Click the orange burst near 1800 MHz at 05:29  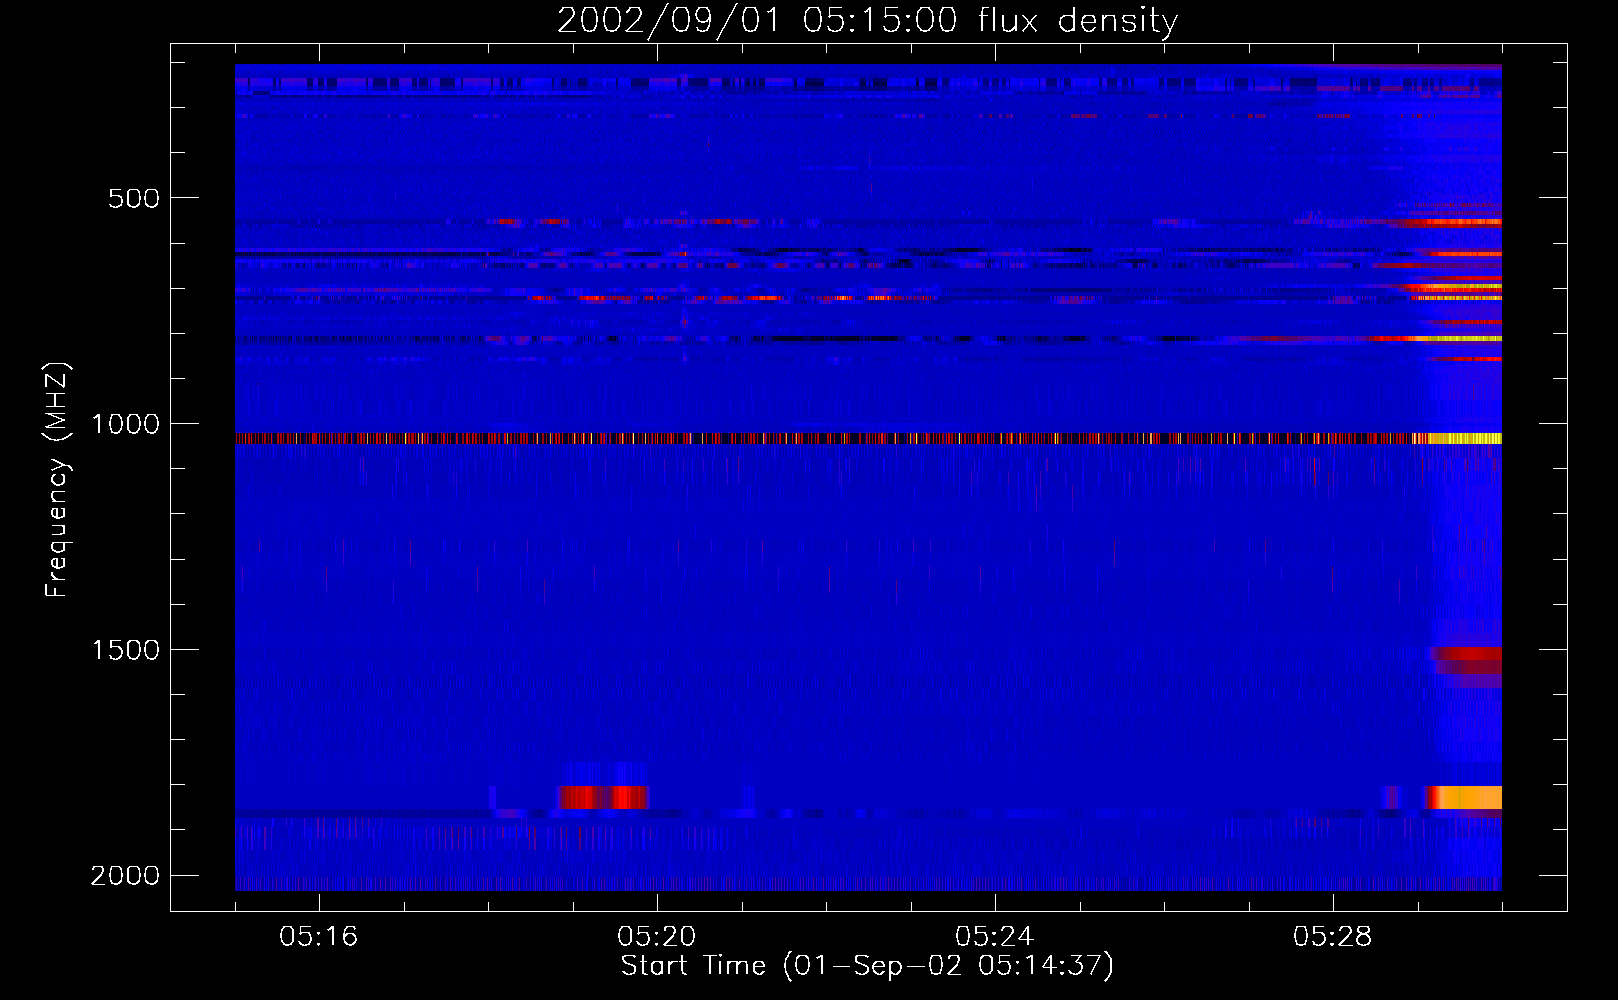(x=1463, y=797)
